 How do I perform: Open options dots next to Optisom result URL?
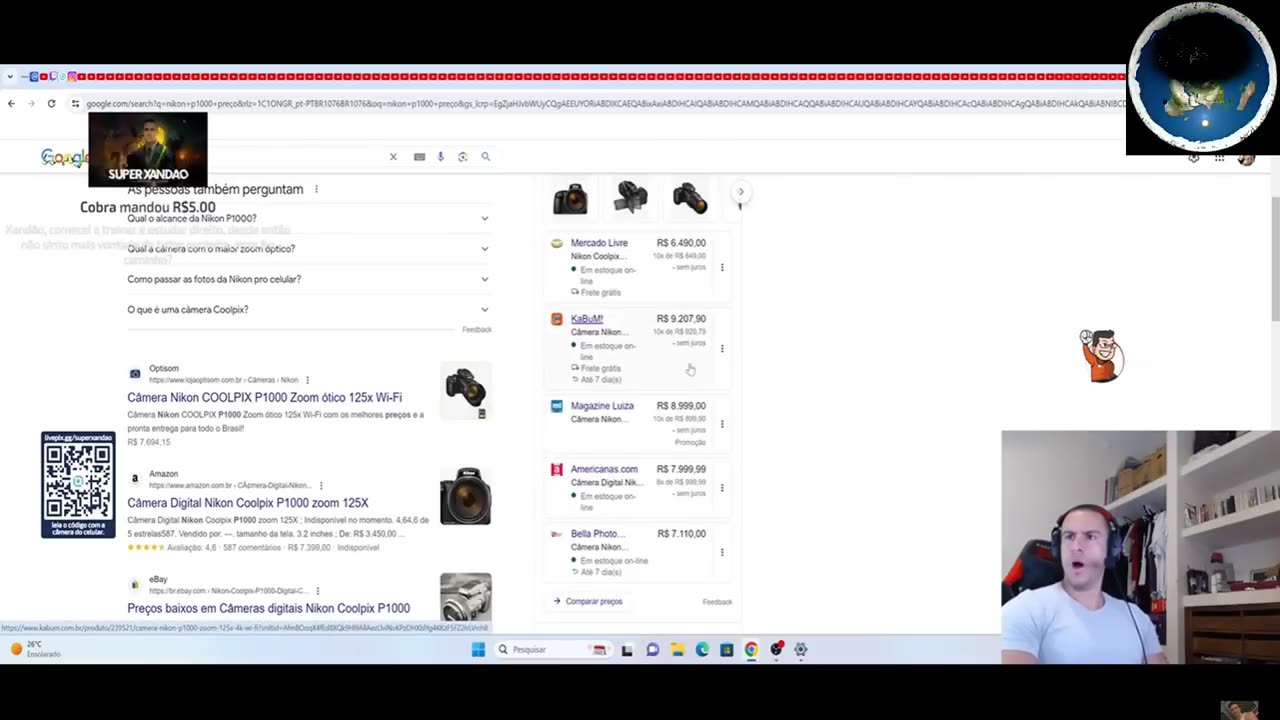coord(307,380)
